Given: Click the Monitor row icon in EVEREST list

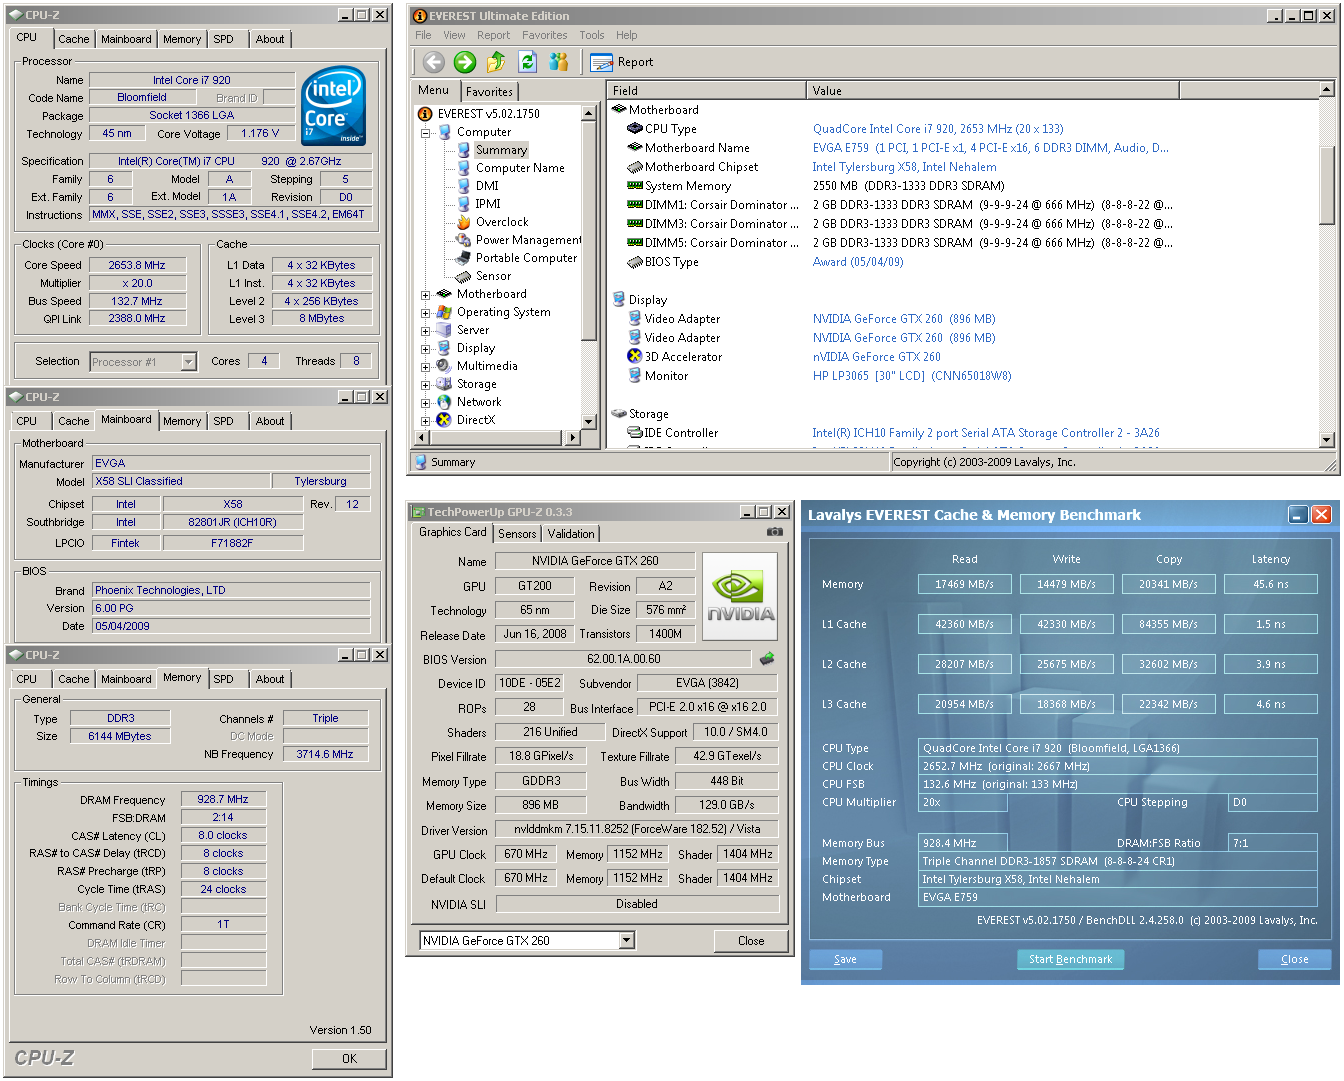Looking at the screenshot, I should click(634, 376).
